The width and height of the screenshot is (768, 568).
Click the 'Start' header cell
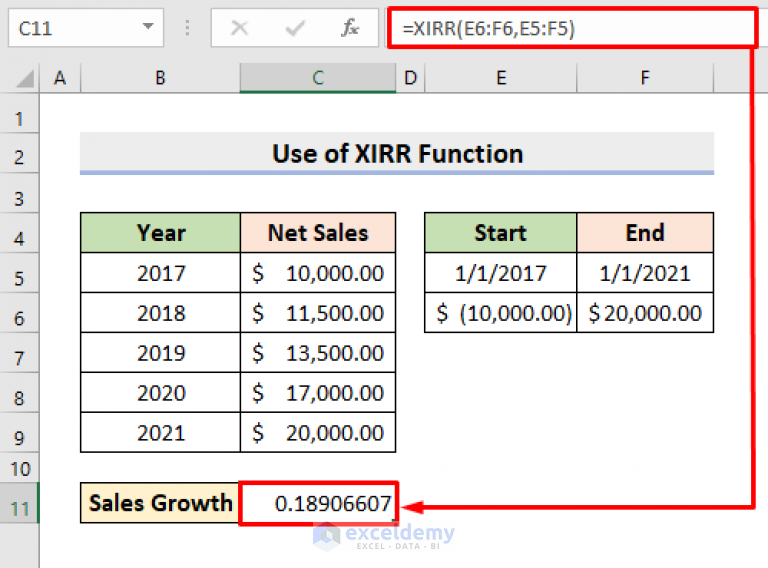click(x=501, y=233)
